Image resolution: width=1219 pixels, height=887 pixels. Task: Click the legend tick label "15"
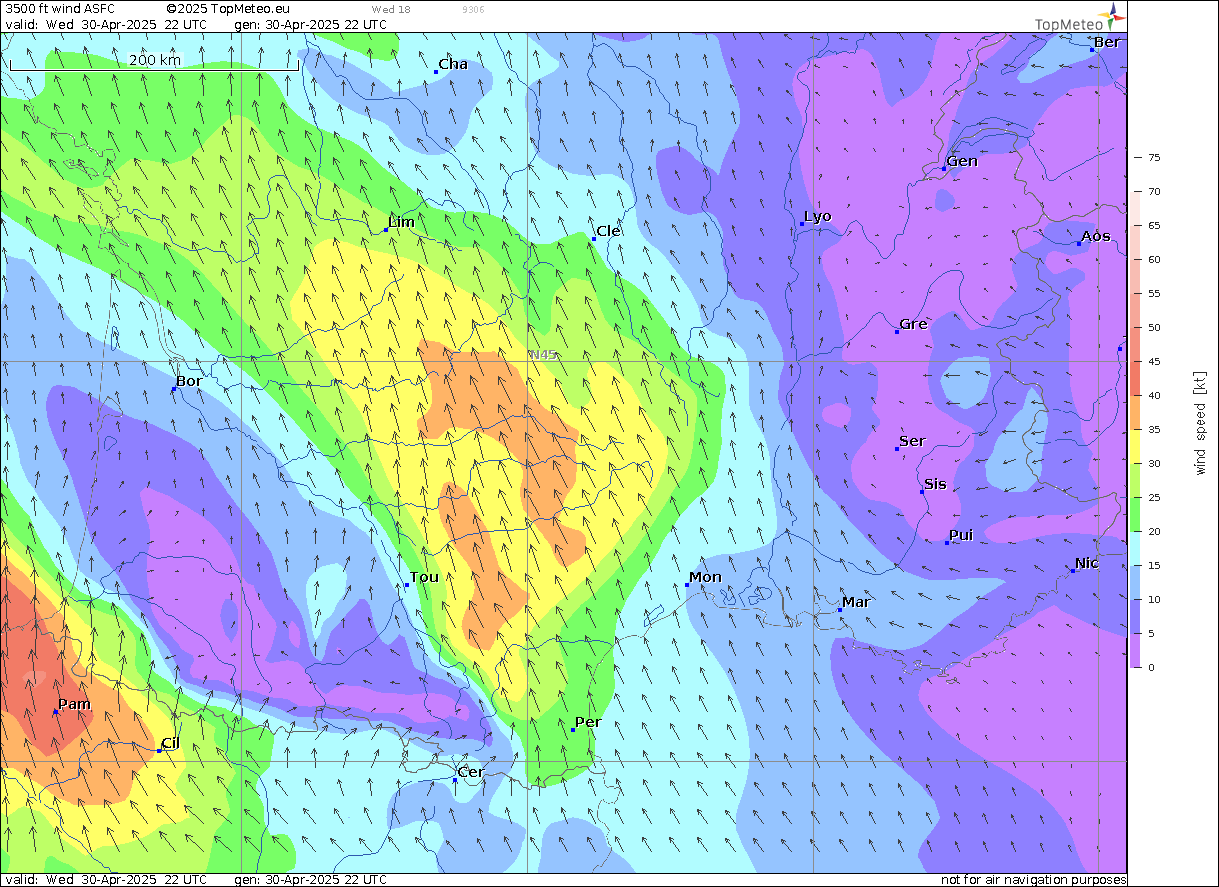[x=1154, y=565]
